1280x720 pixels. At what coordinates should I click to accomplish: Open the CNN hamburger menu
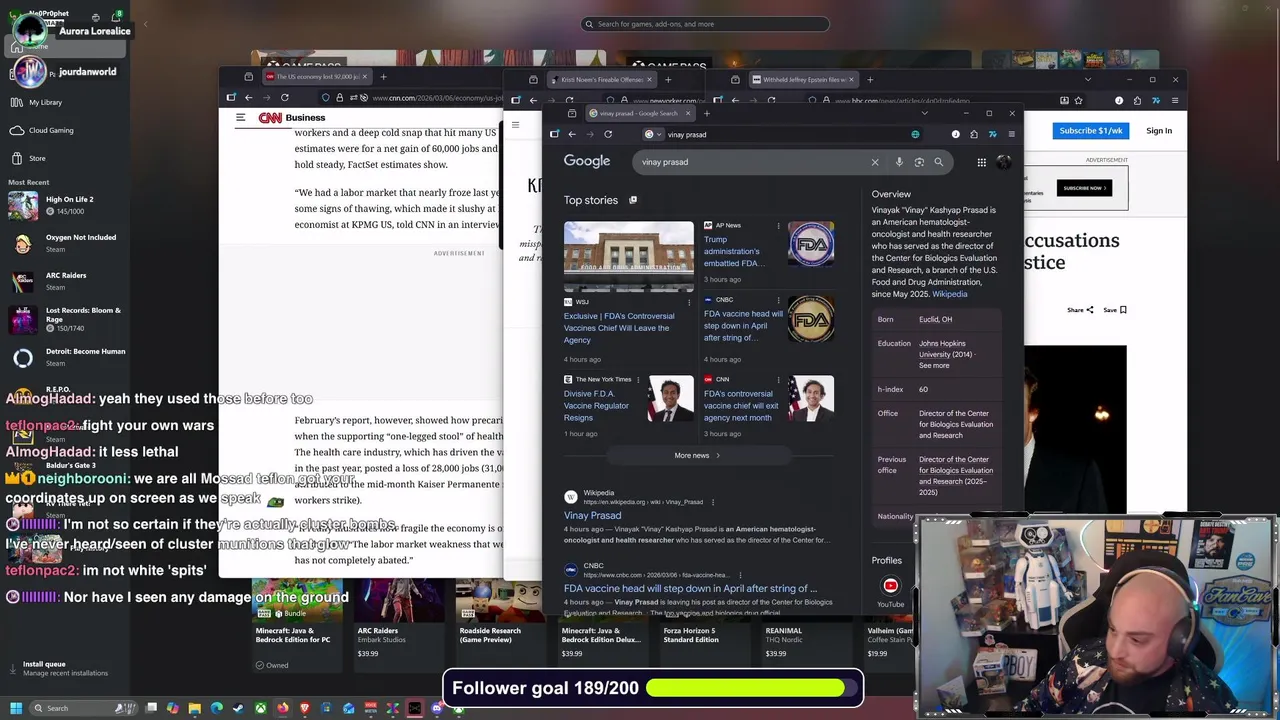pos(241,117)
